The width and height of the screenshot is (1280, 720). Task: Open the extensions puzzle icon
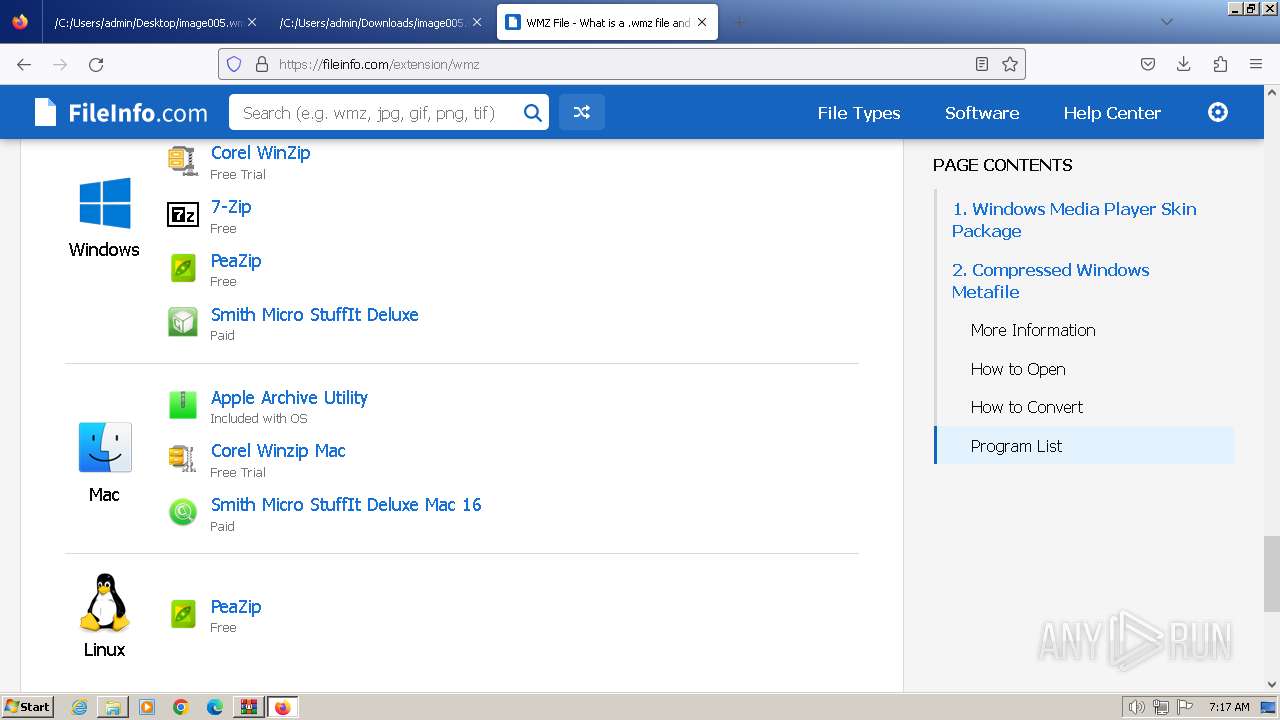(x=1220, y=64)
